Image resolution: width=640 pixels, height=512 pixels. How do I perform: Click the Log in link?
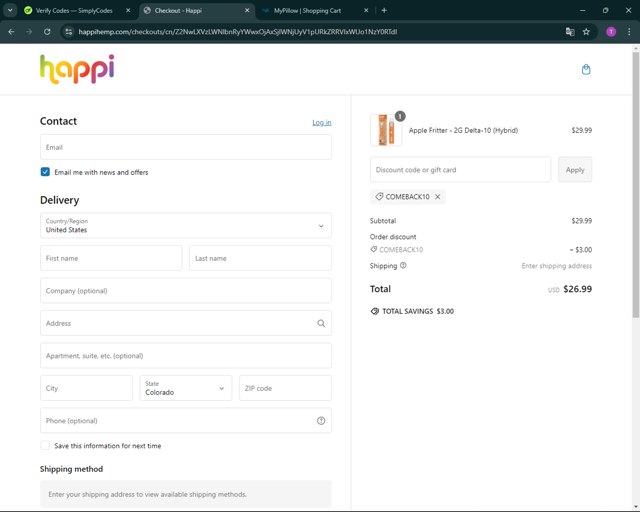tap(322, 122)
